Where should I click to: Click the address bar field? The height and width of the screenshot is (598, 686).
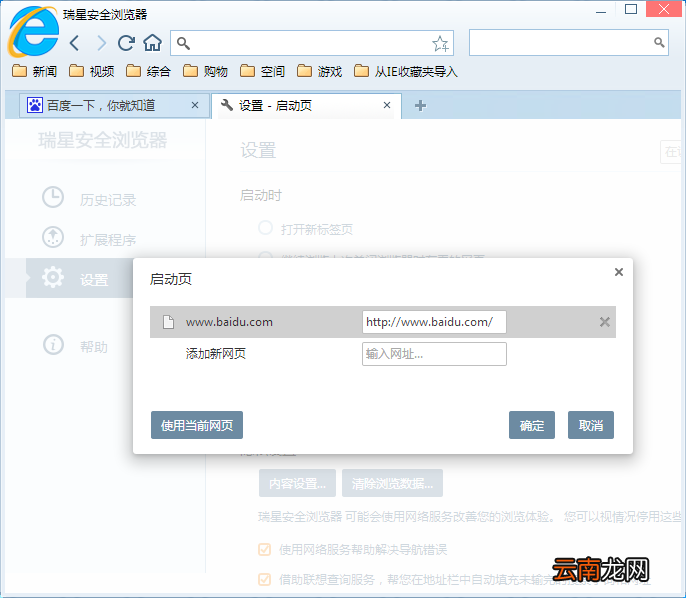pyautogui.click(x=312, y=43)
